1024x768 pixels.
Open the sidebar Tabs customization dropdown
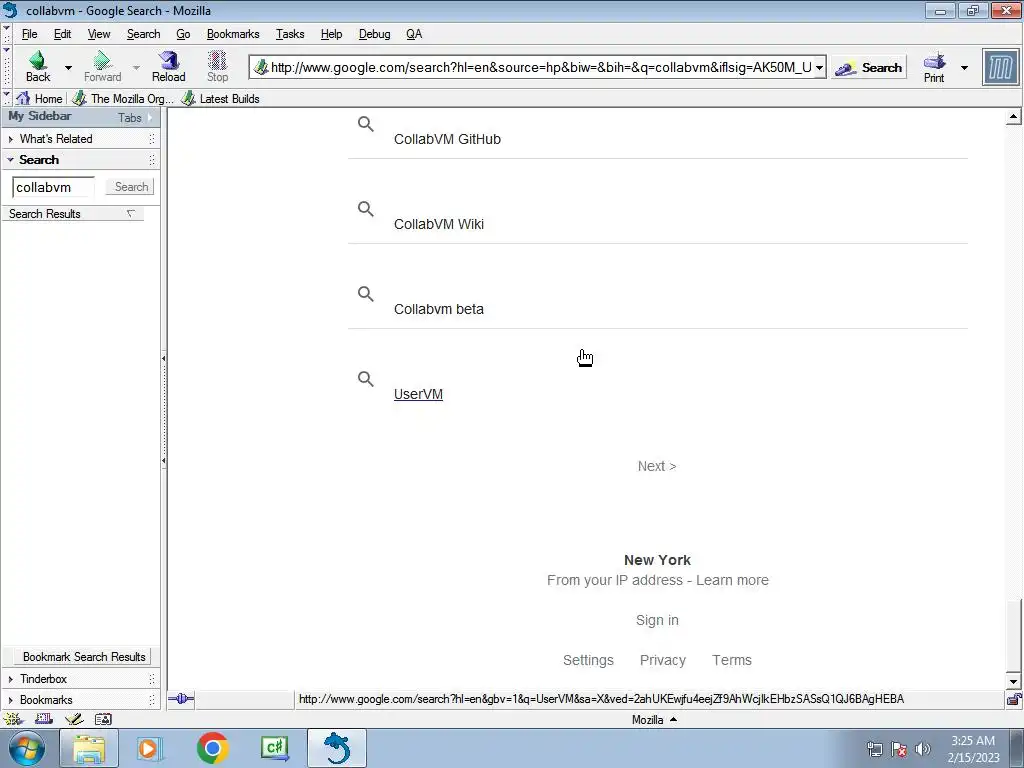(x=135, y=118)
